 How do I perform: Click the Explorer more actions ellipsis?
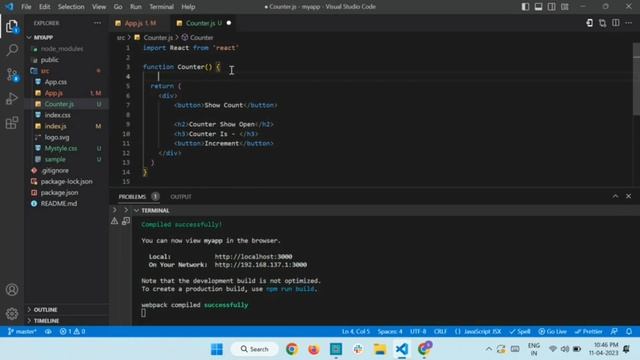point(97,23)
